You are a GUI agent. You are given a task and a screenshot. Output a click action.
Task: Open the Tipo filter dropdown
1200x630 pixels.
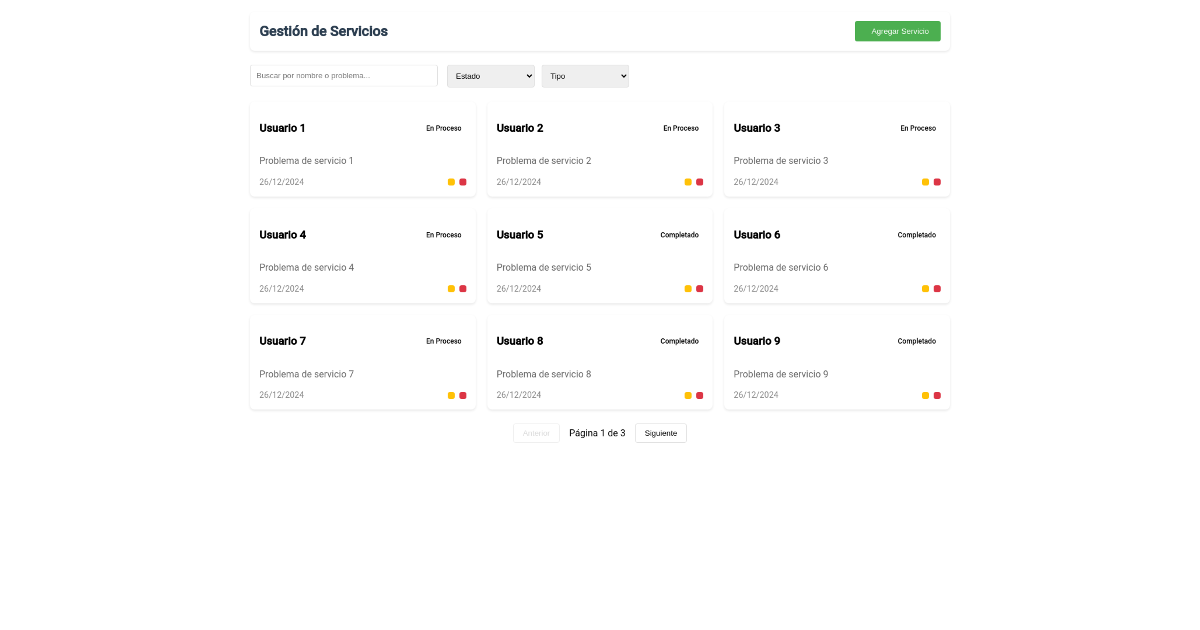pyautogui.click(x=585, y=76)
